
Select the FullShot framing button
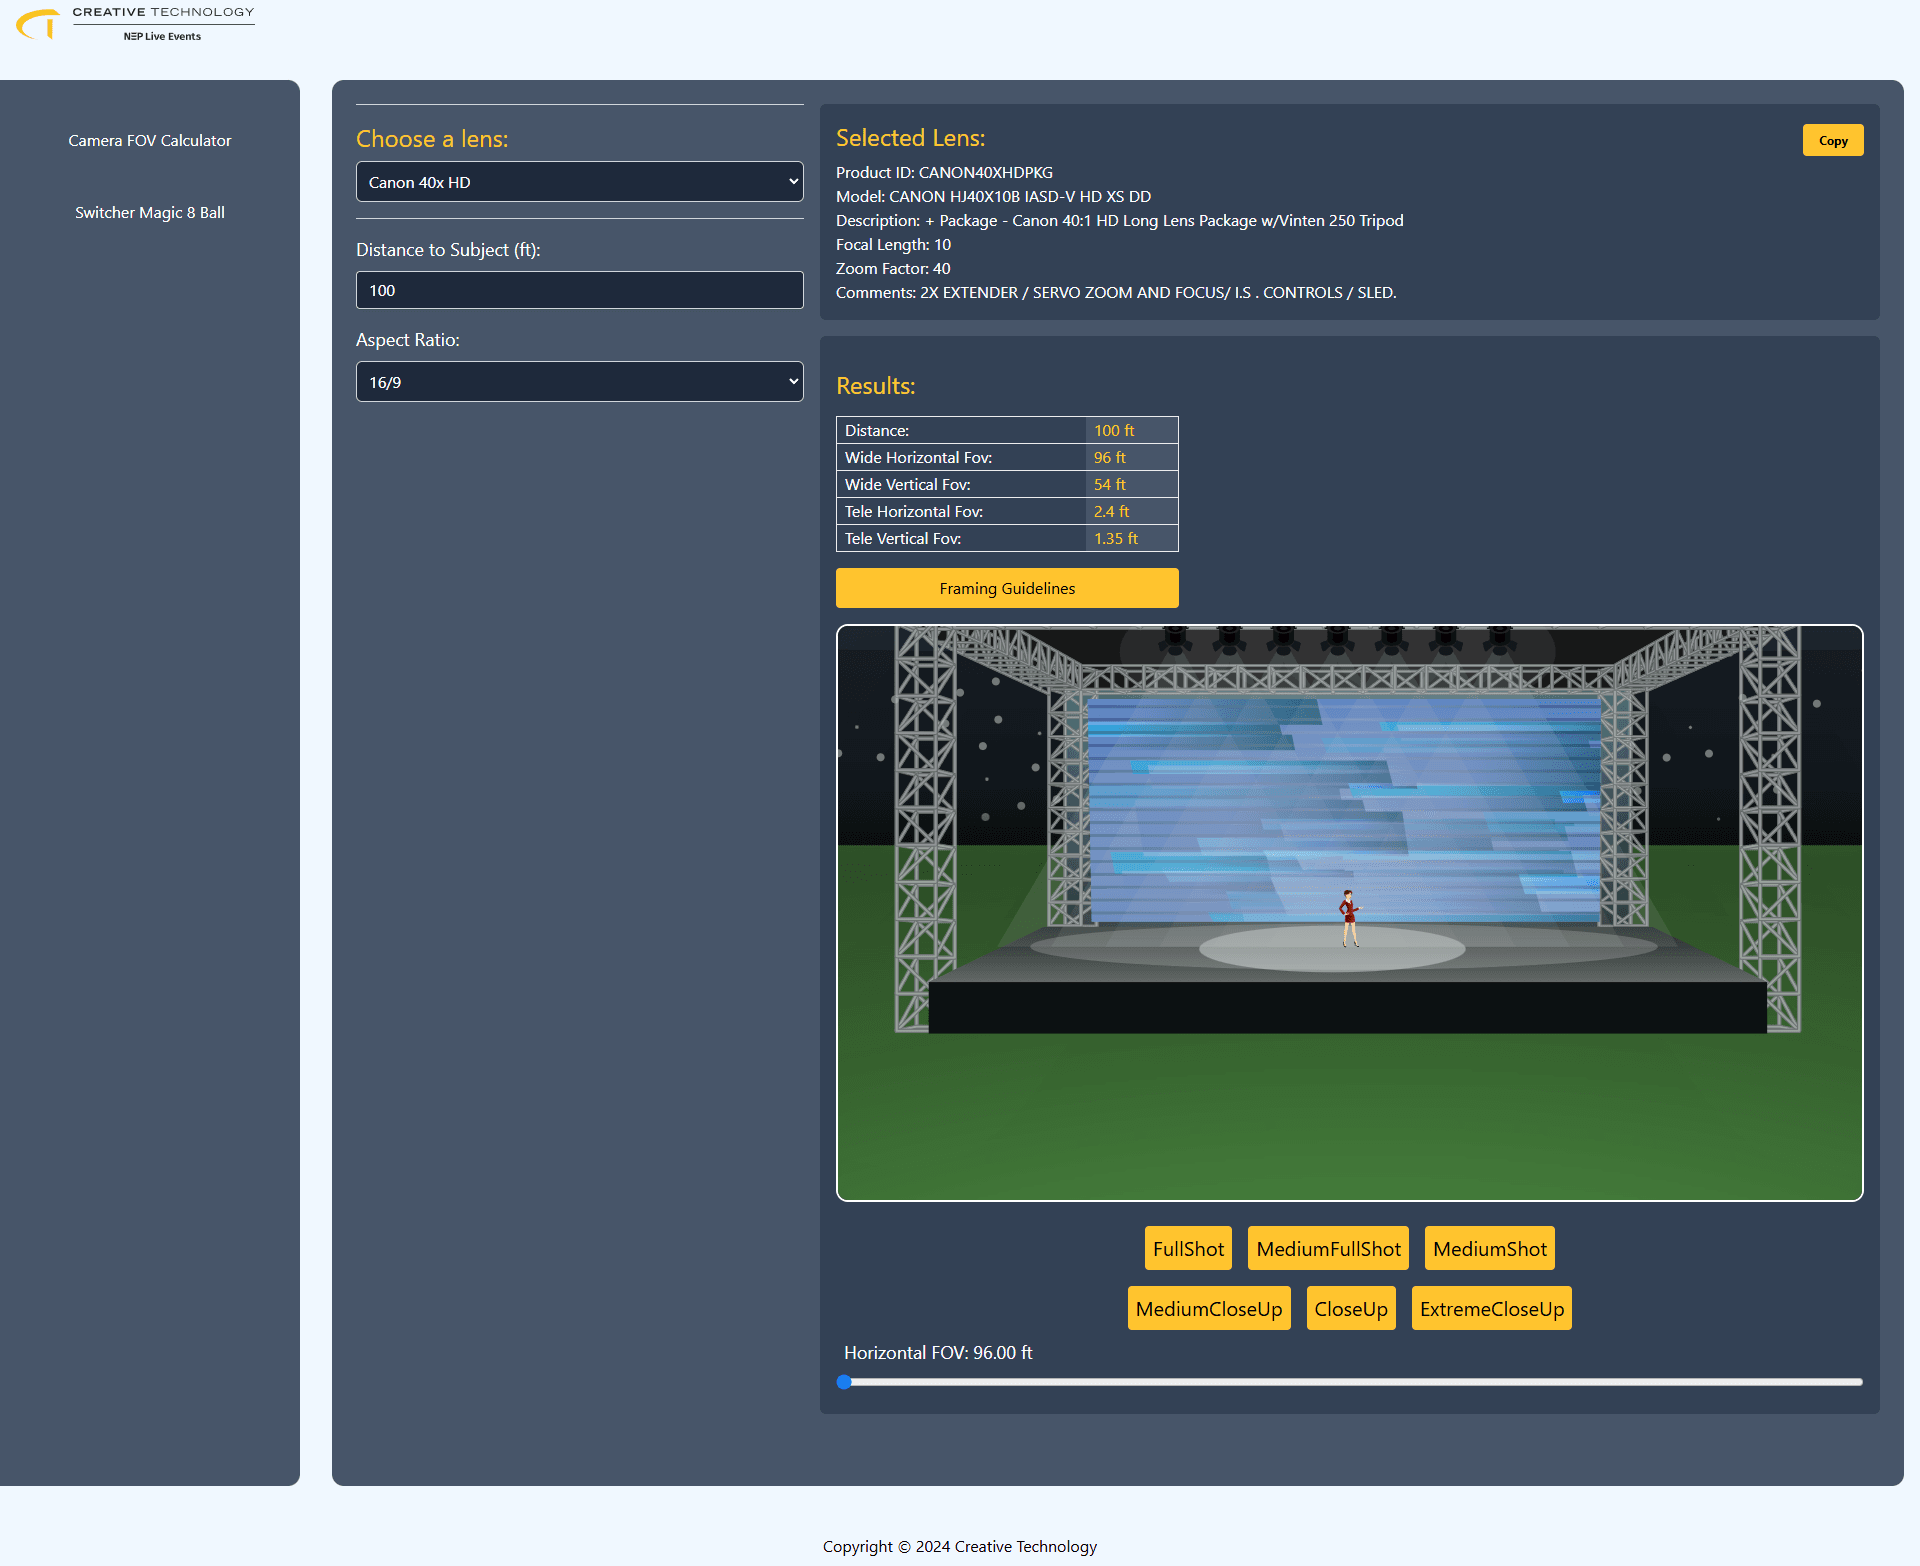(x=1188, y=1248)
